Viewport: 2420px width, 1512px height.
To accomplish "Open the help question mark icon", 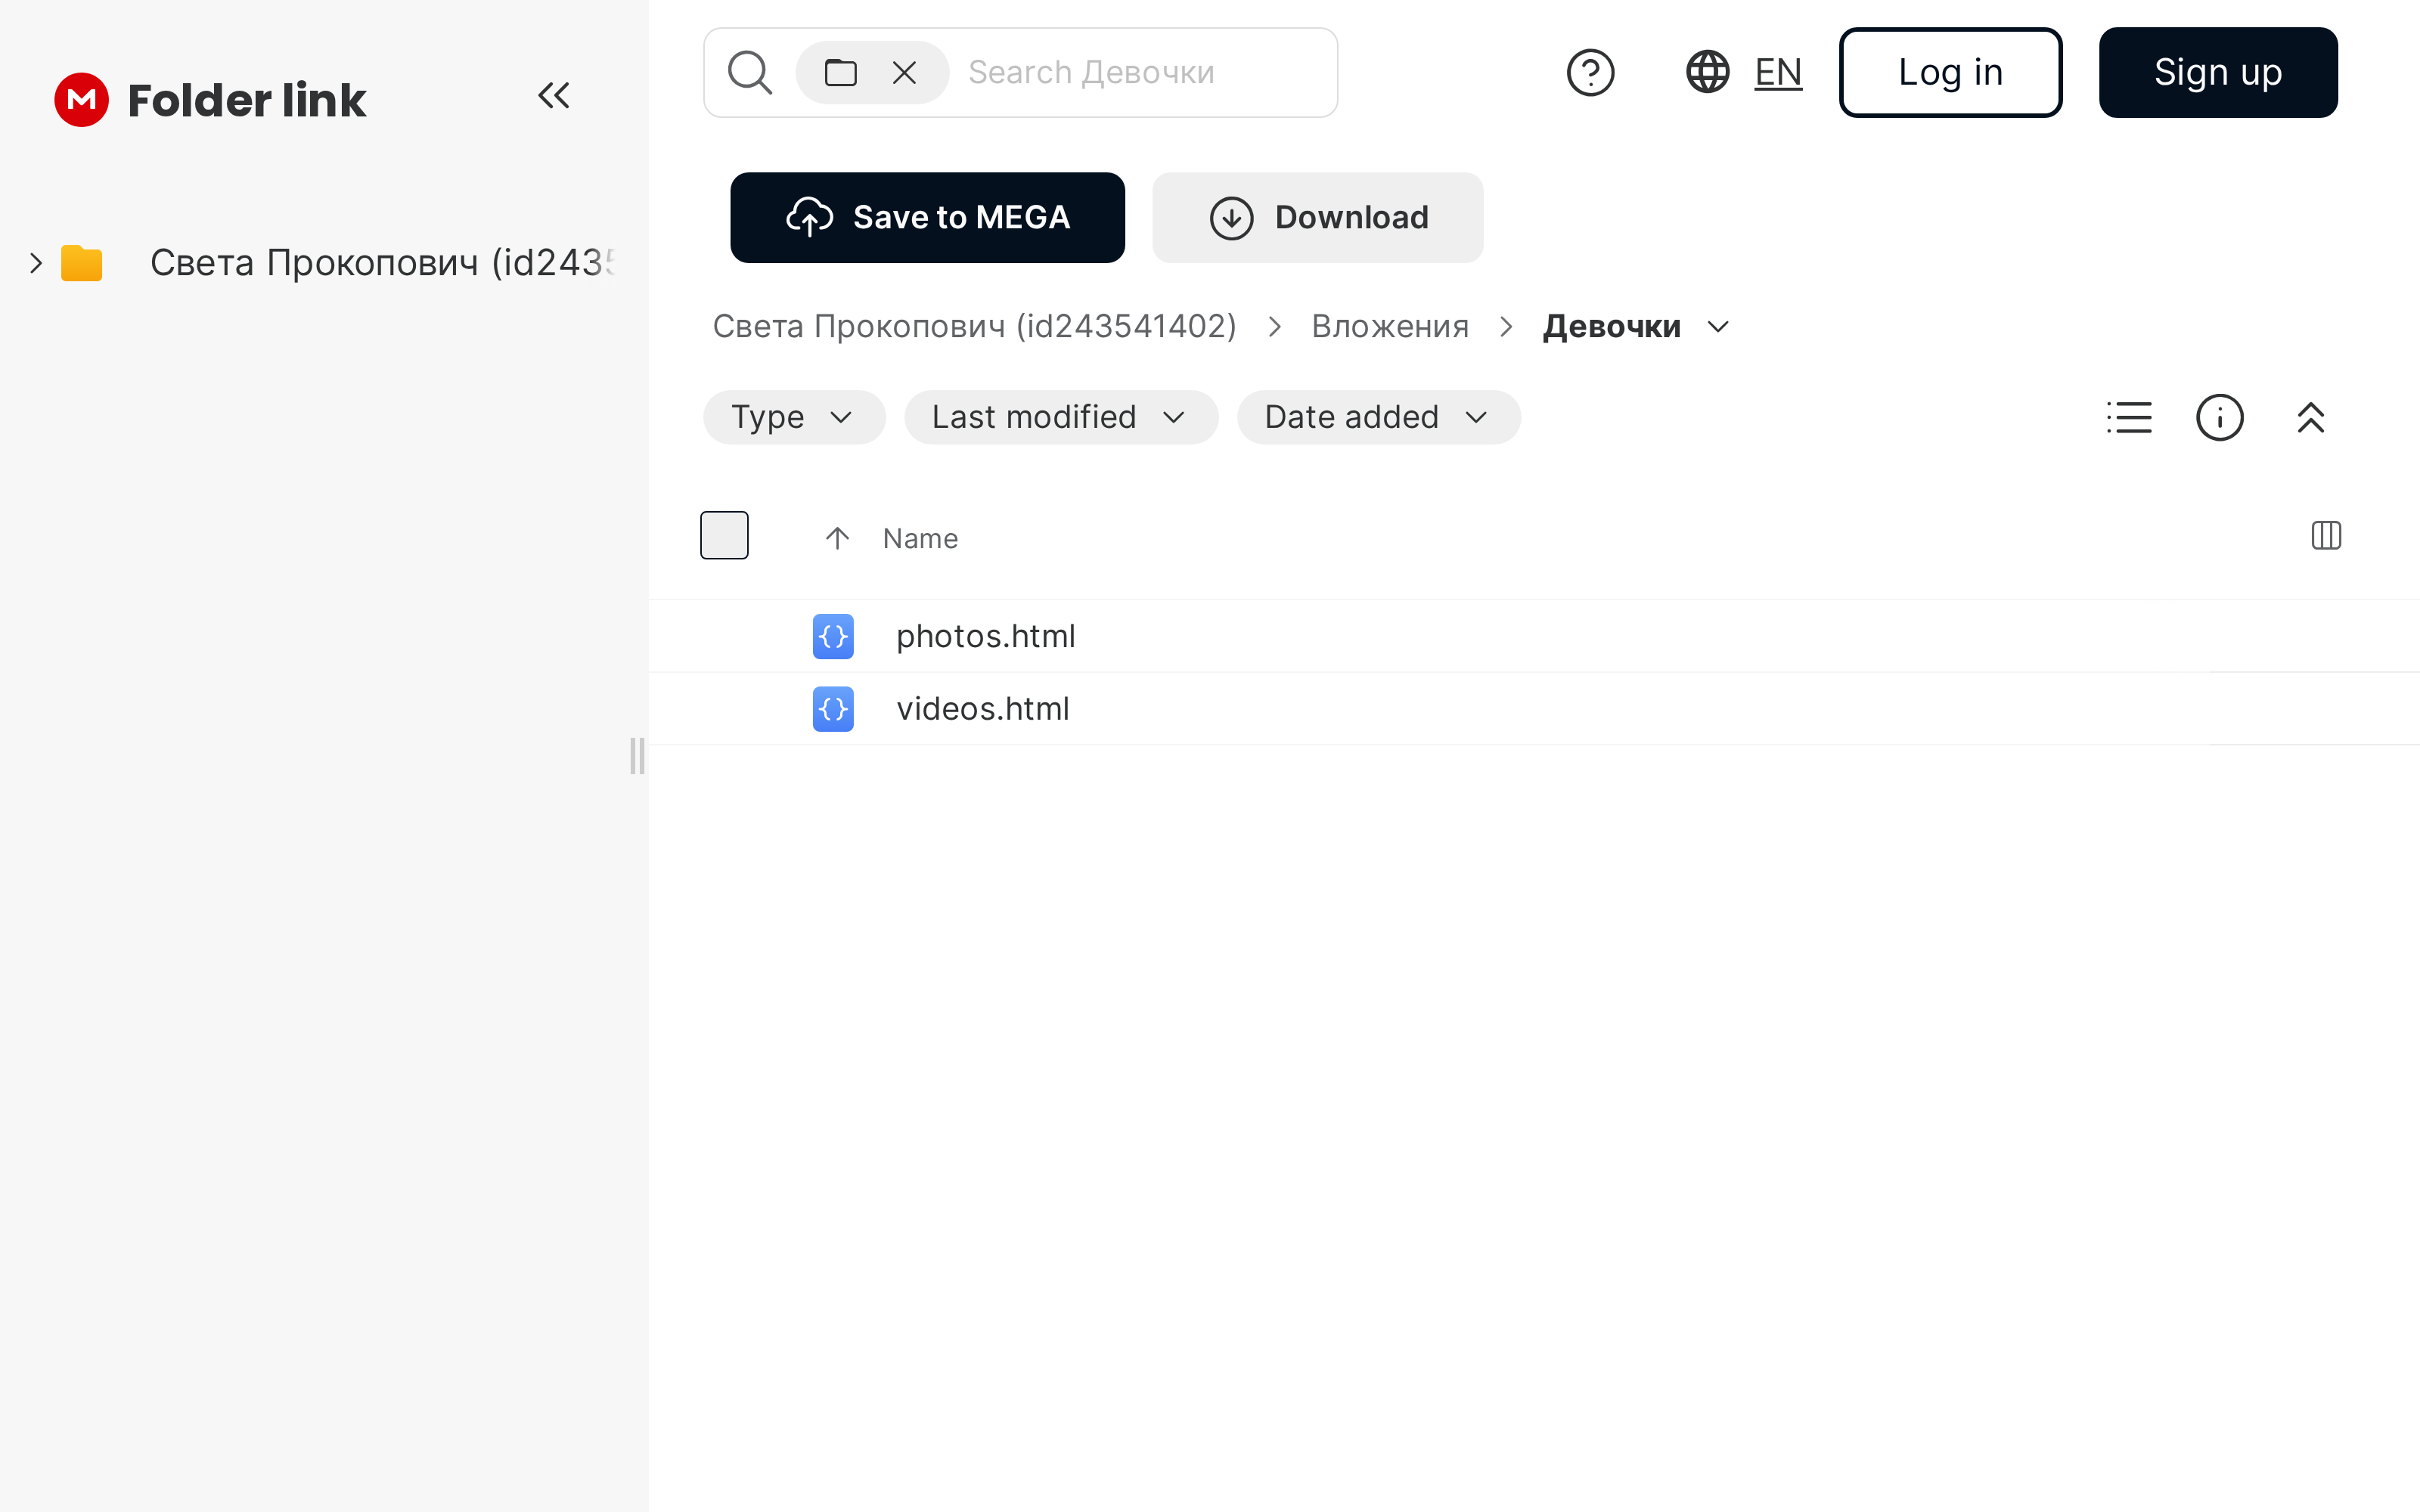I will [1589, 72].
